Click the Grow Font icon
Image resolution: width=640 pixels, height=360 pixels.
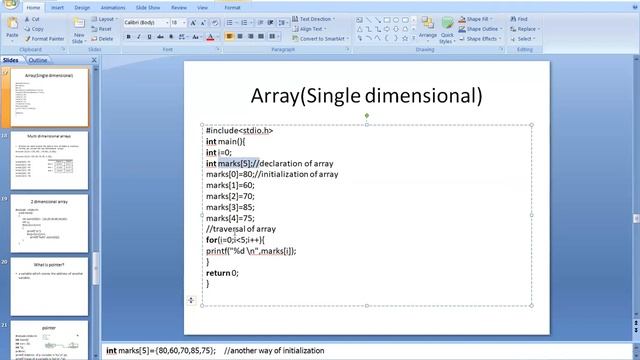coord(193,23)
